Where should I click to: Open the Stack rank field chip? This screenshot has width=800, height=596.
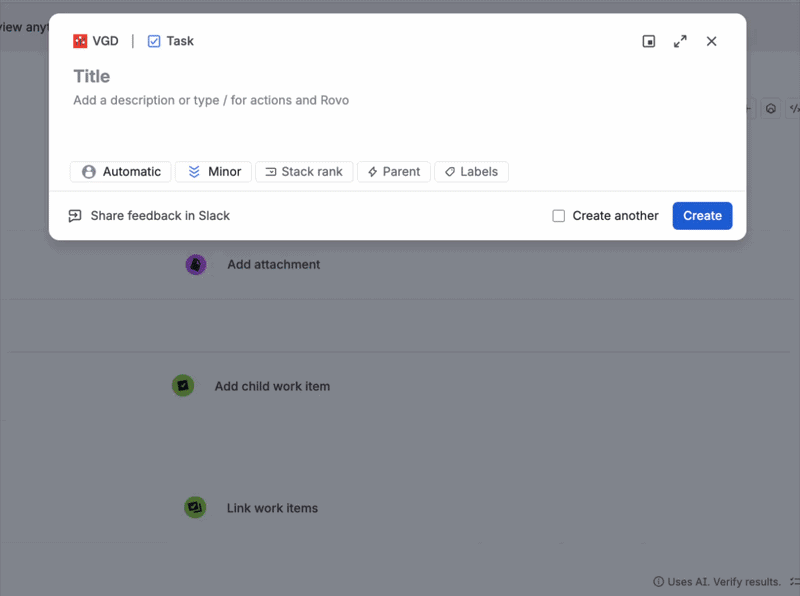pos(304,171)
